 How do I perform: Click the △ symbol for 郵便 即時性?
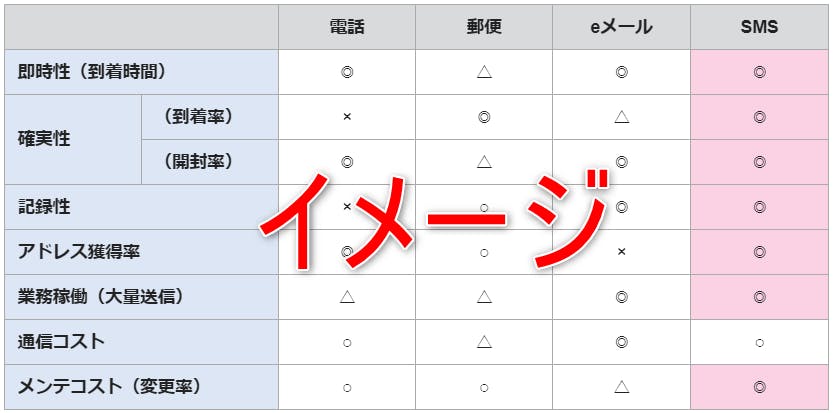pyautogui.click(x=484, y=72)
